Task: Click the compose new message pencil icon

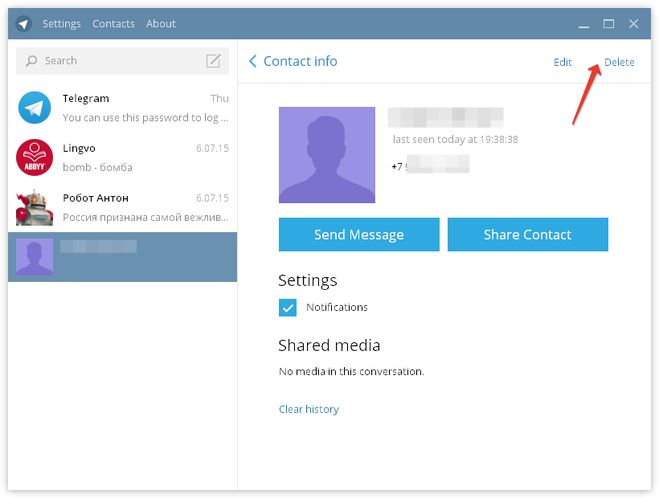Action: [x=213, y=61]
